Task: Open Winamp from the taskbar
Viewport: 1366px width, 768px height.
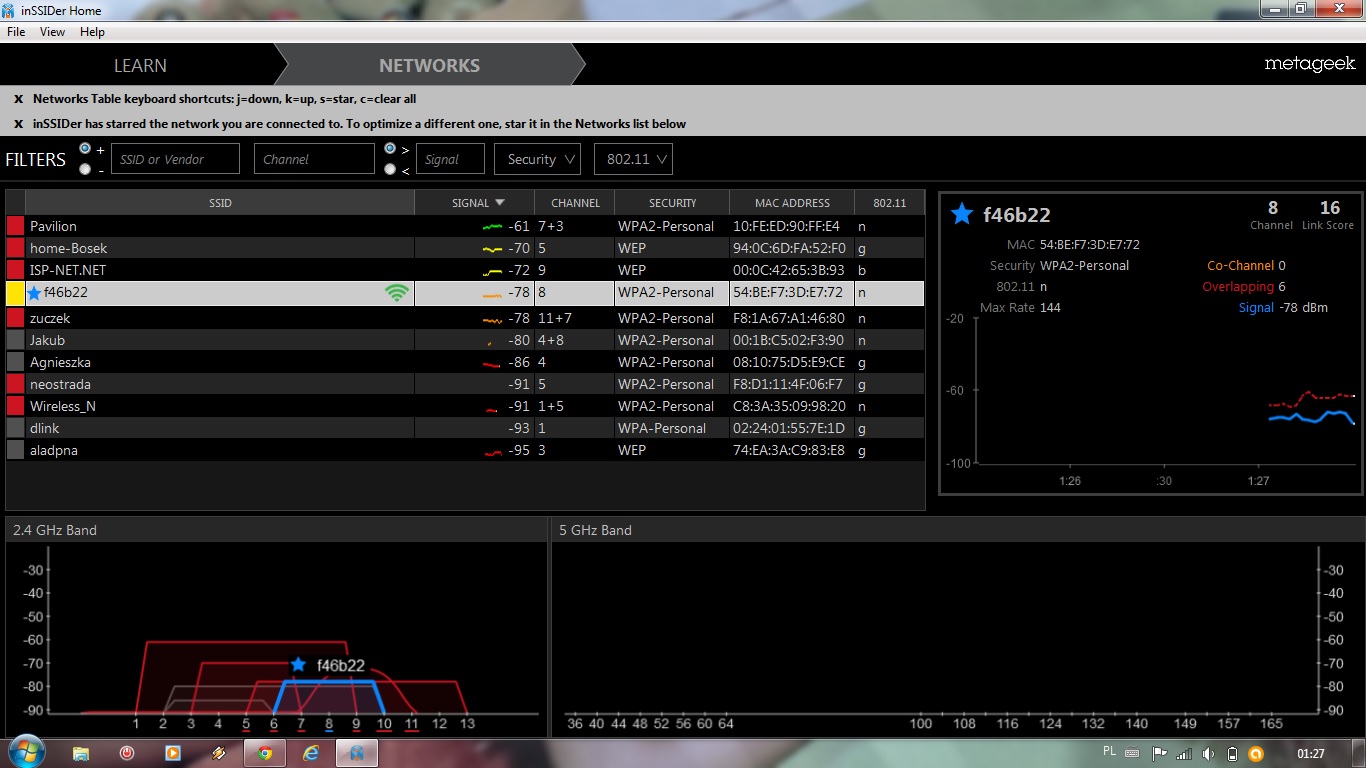Action: click(x=219, y=753)
